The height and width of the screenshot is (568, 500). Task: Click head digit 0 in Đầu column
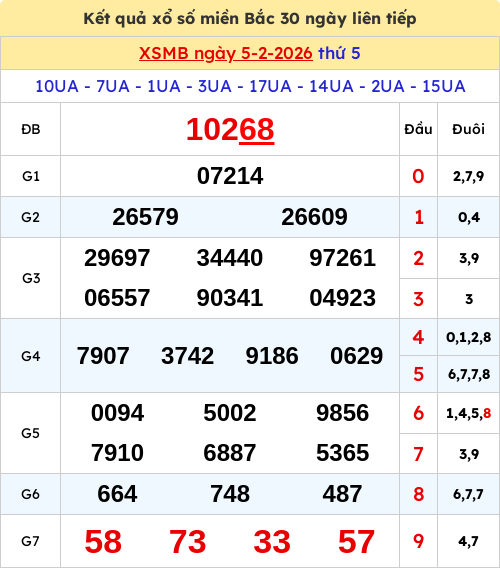click(418, 176)
